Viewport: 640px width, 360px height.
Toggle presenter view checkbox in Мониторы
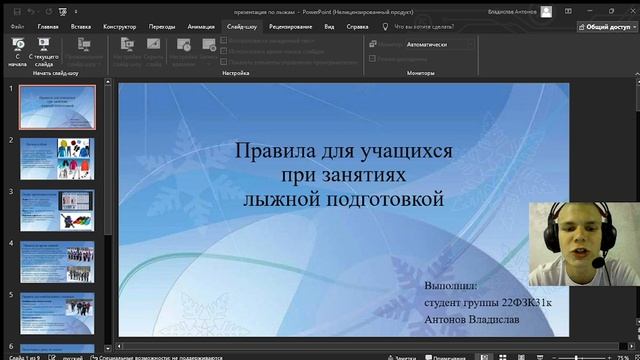pos(372,59)
